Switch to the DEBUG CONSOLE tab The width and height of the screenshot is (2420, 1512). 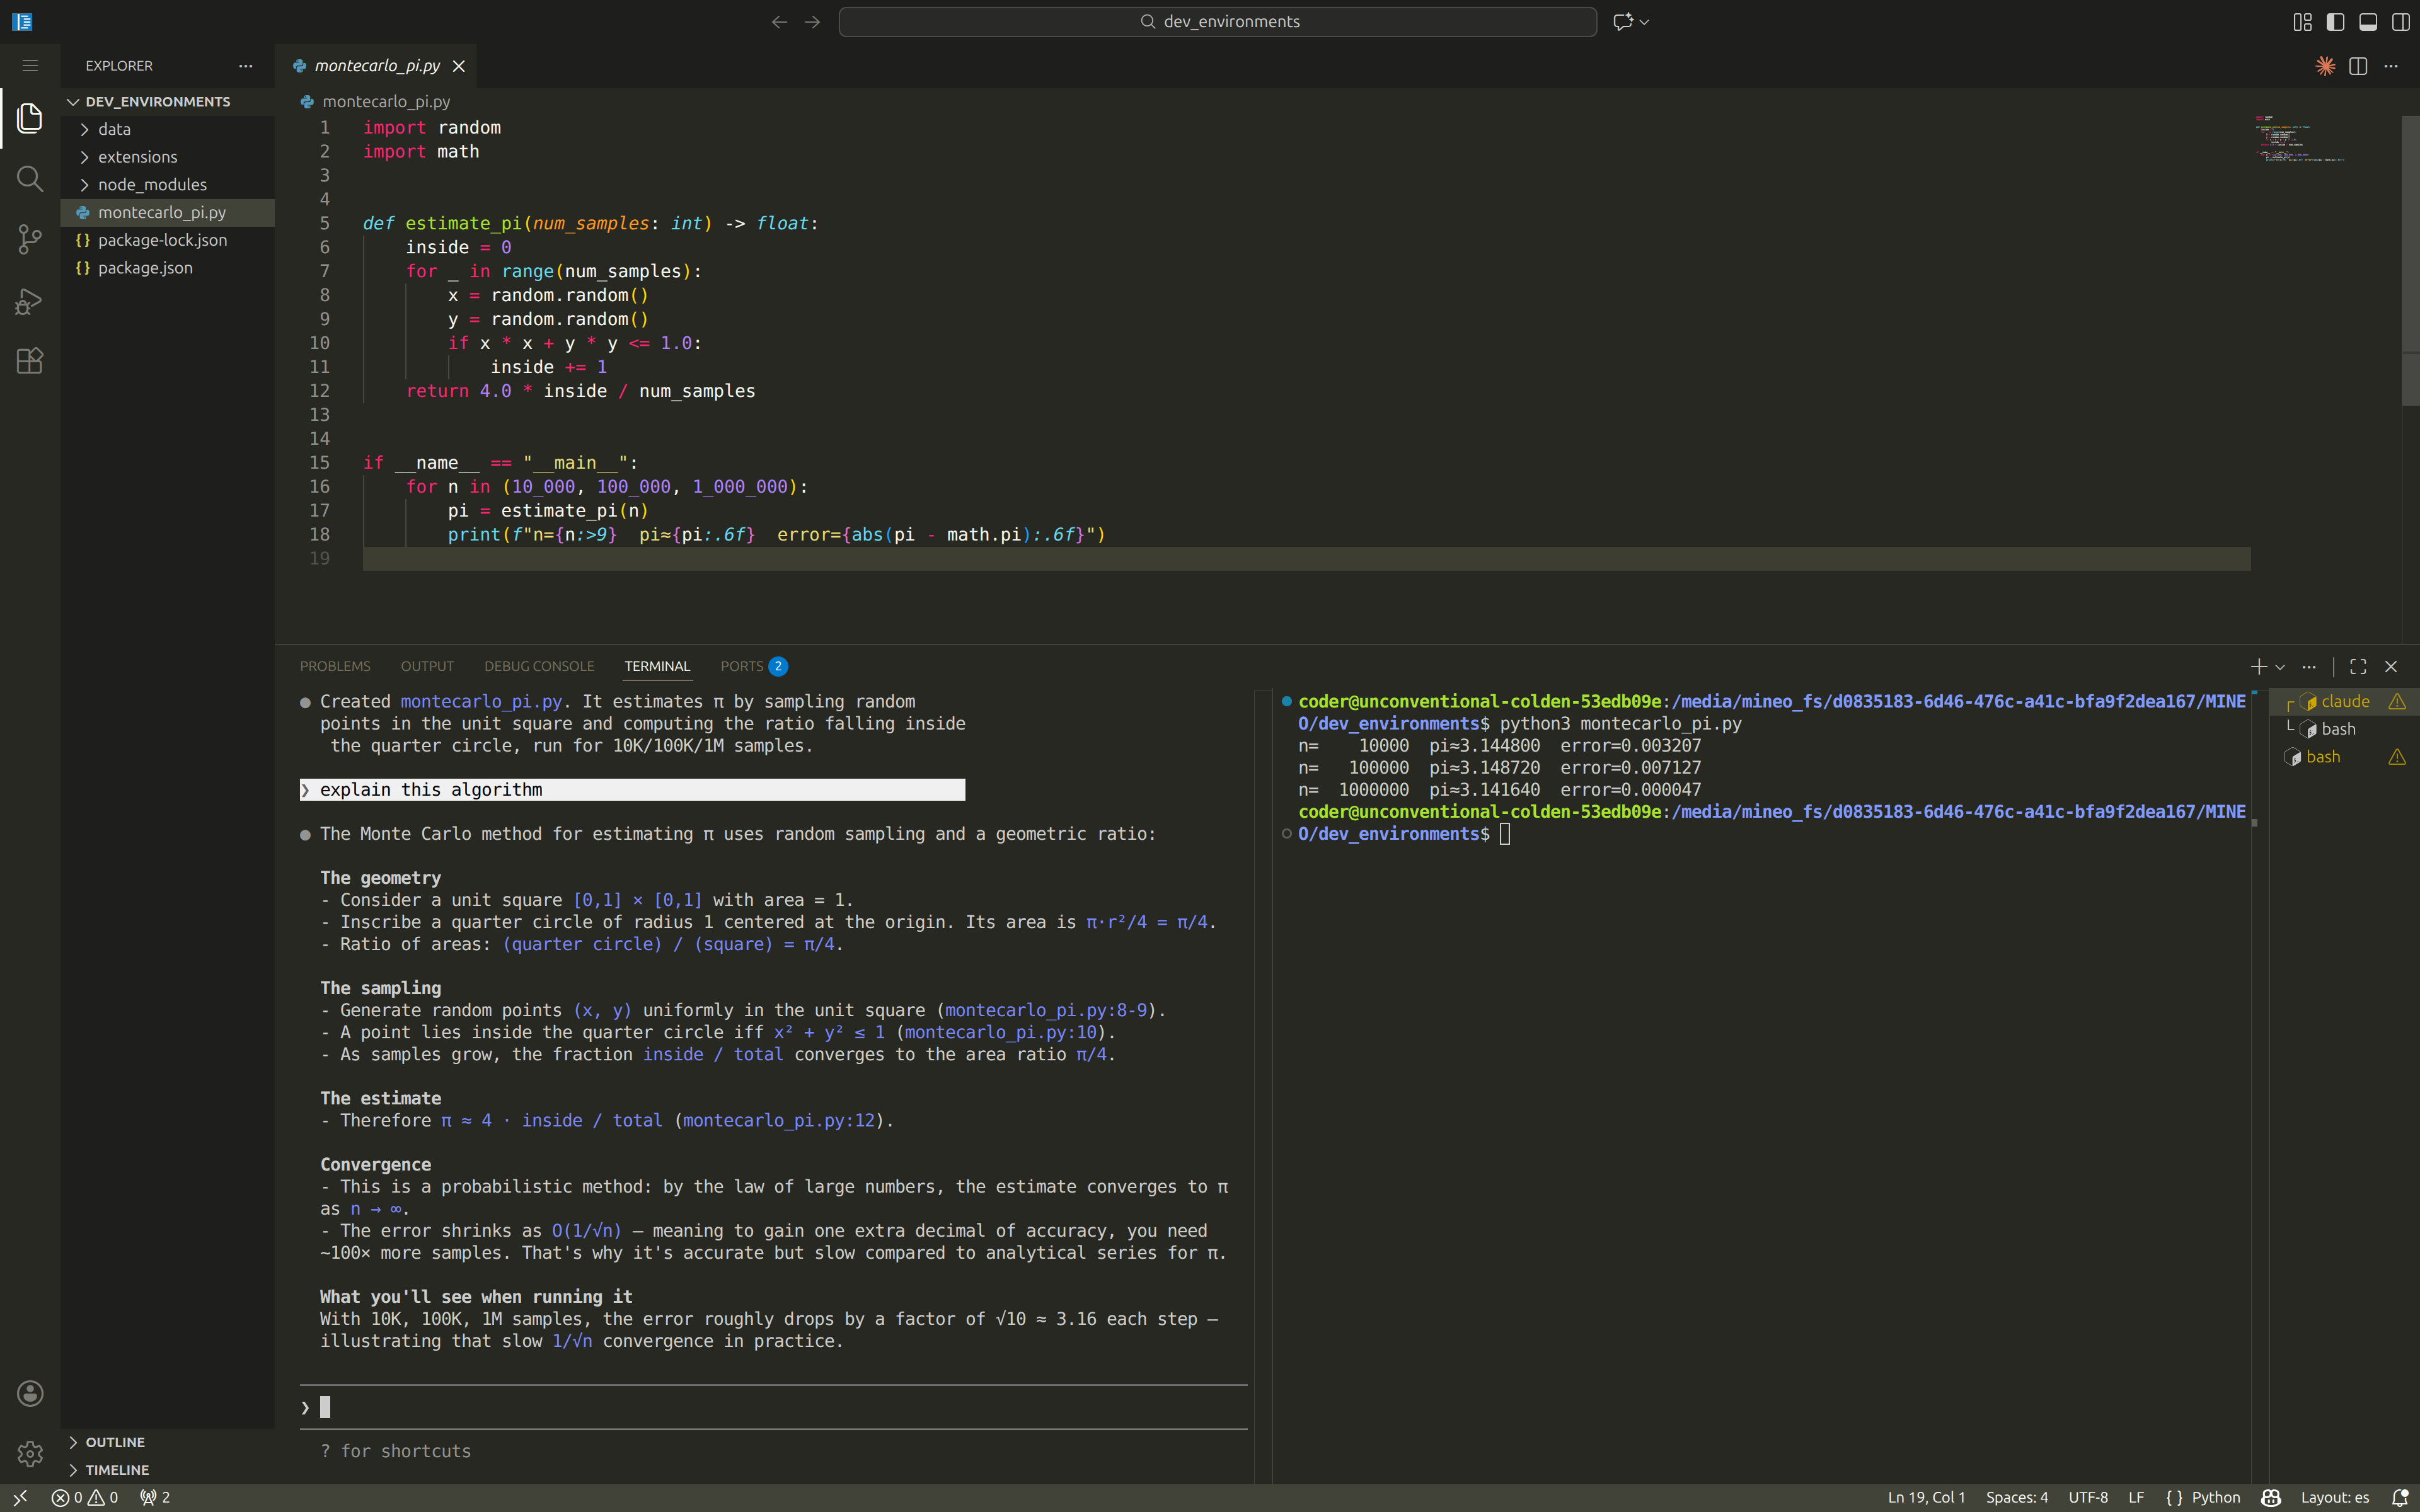click(539, 666)
